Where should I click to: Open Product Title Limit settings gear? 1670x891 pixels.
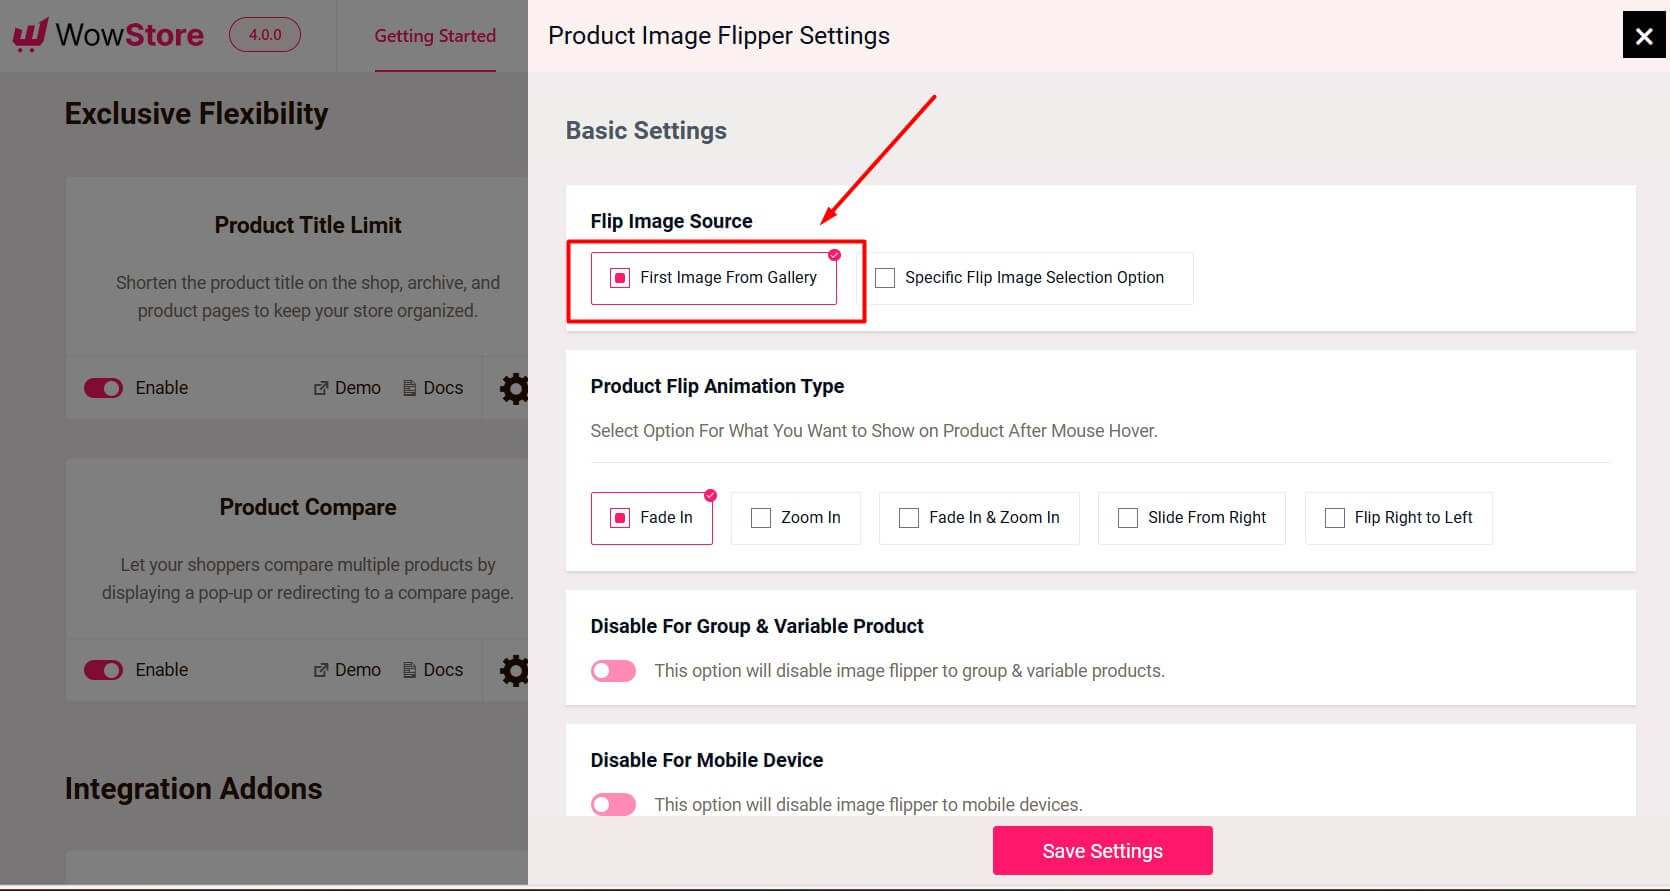[x=514, y=388]
